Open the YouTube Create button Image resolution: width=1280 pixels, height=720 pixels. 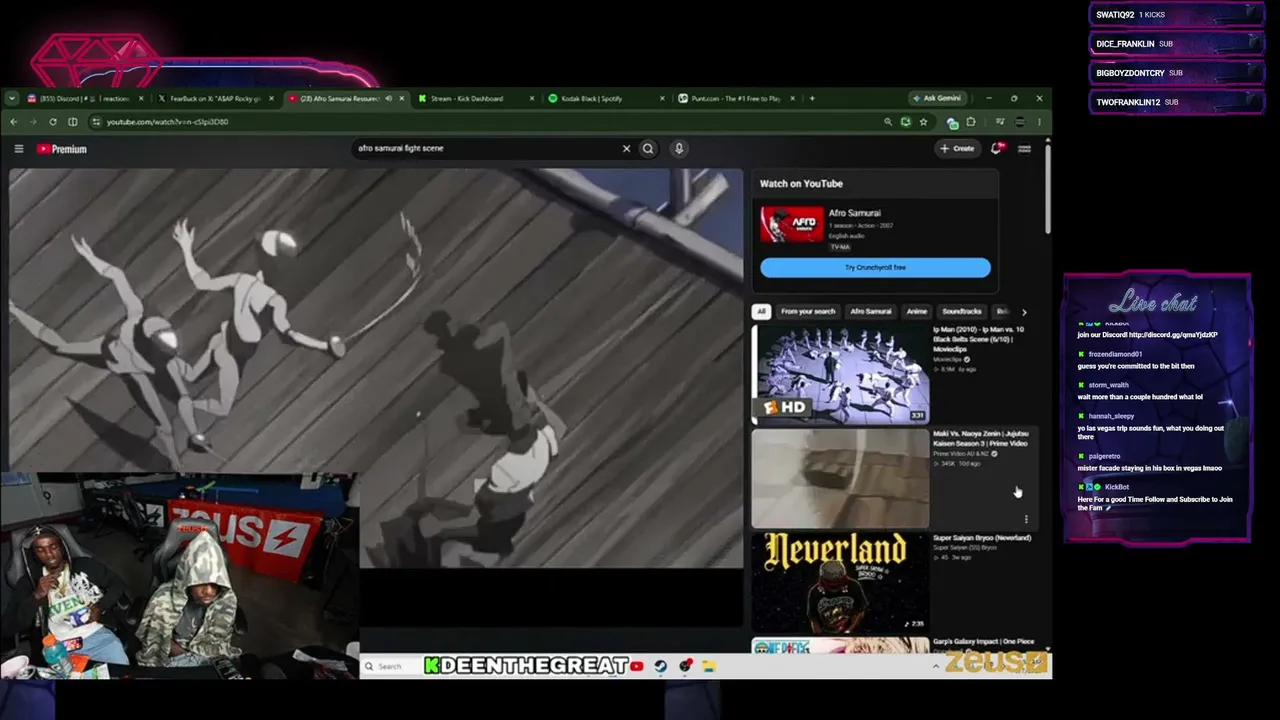tap(957, 148)
